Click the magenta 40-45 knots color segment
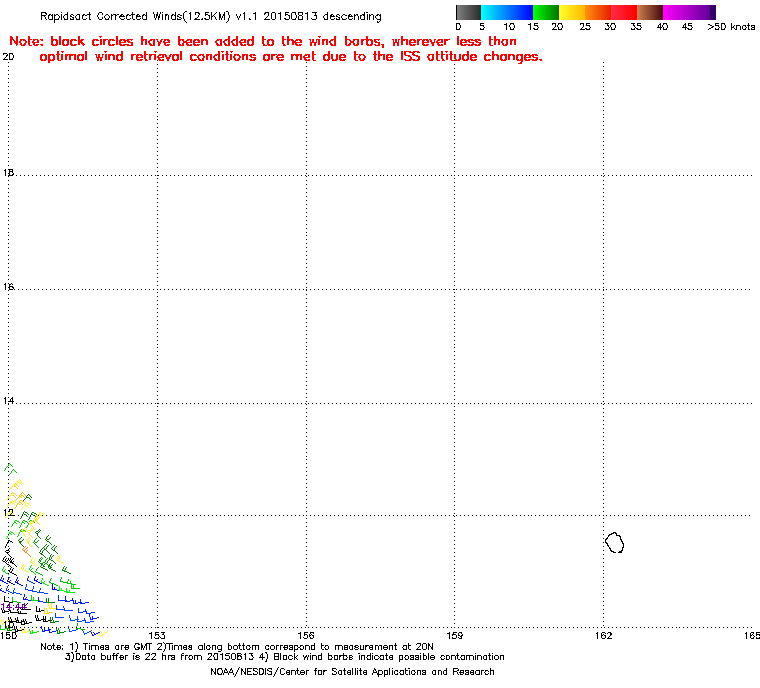The height and width of the screenshot is (688, 760). (676, 12)
